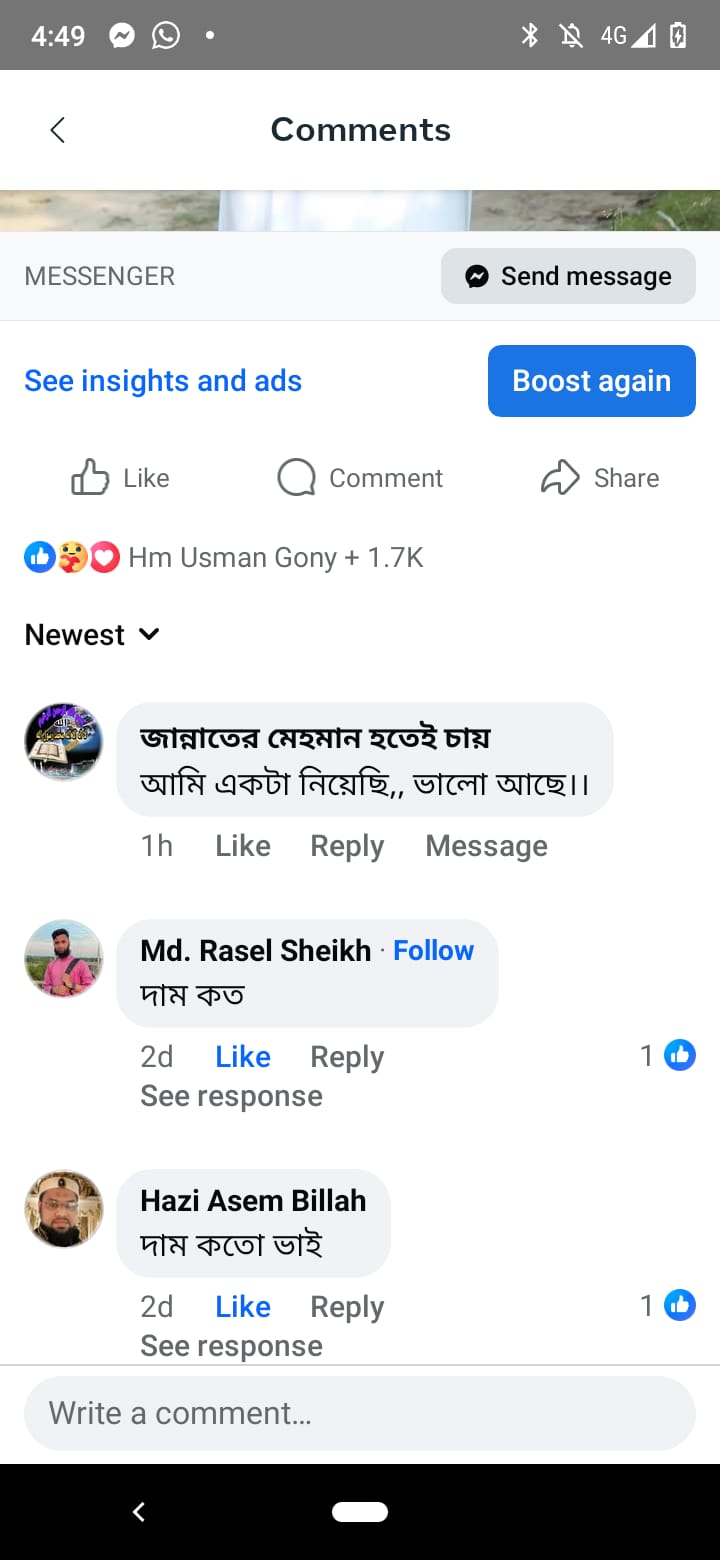720x1560 pixels.
Task: Open the reaction emojis summary
Action: coord(72,557)
